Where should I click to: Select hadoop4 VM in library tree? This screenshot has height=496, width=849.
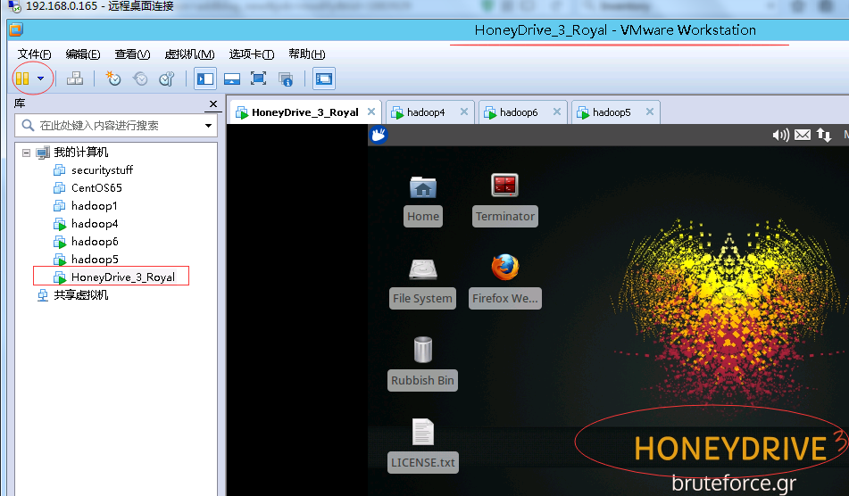[94, 224]
